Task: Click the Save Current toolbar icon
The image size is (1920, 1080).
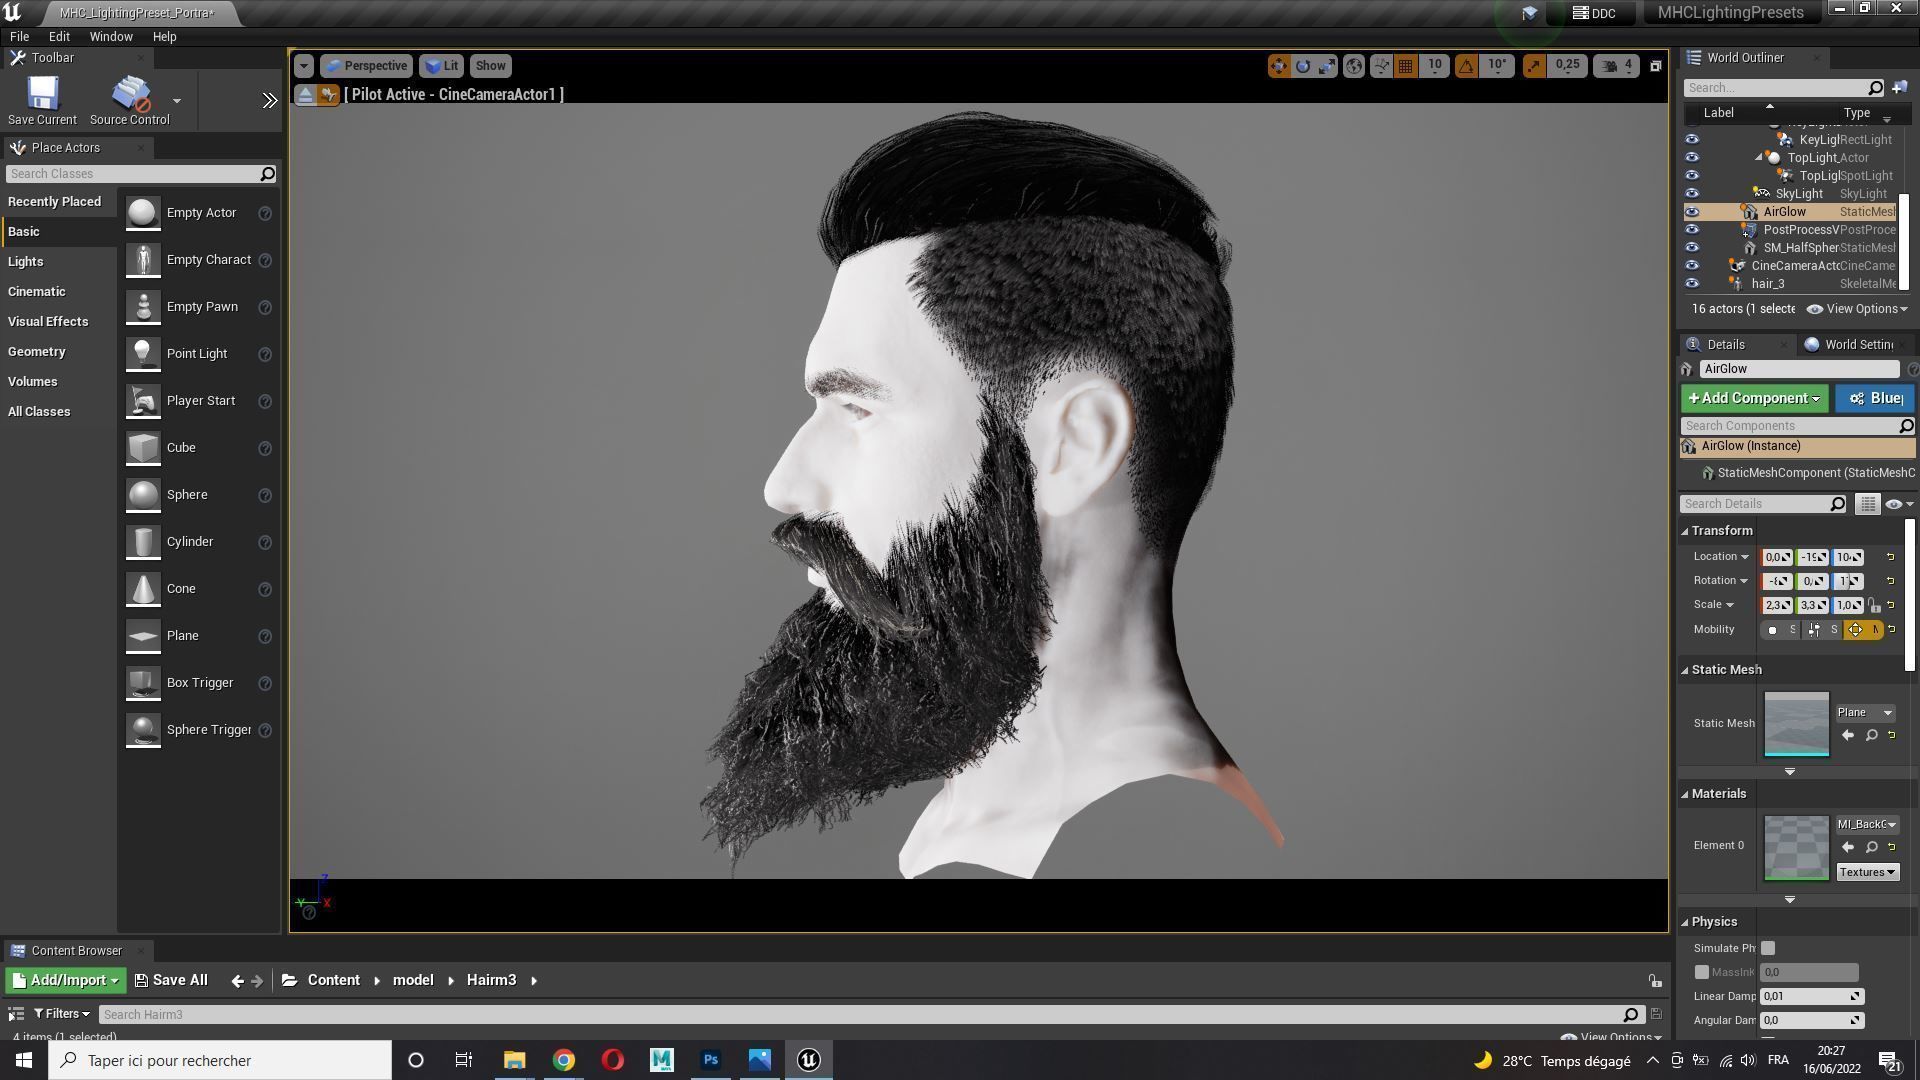Action: coord(42,100)
